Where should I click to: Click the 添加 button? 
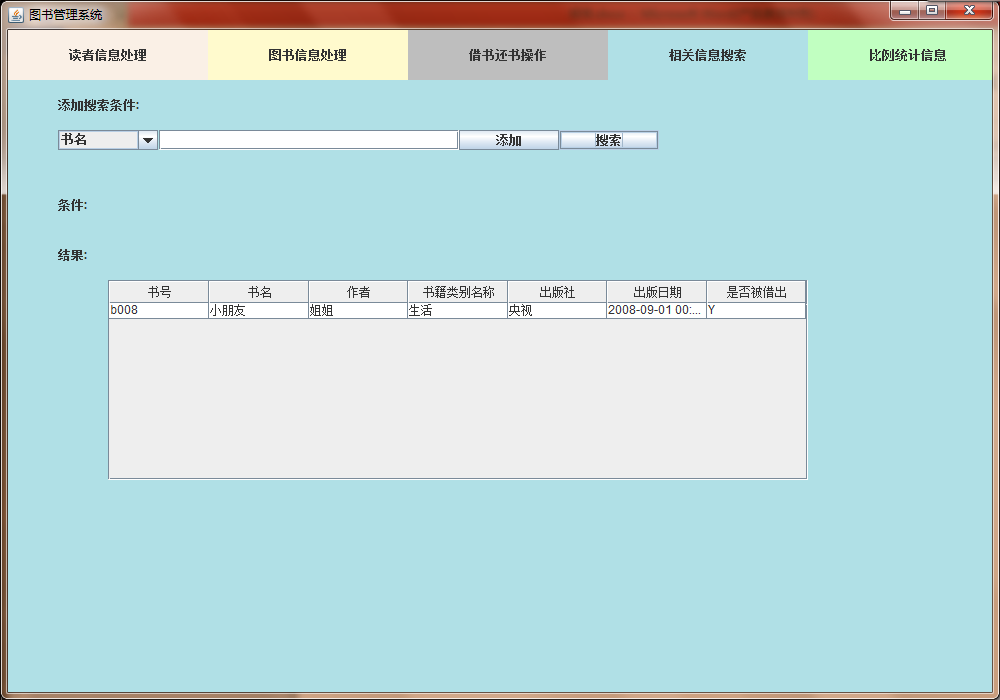pos(509,140)
